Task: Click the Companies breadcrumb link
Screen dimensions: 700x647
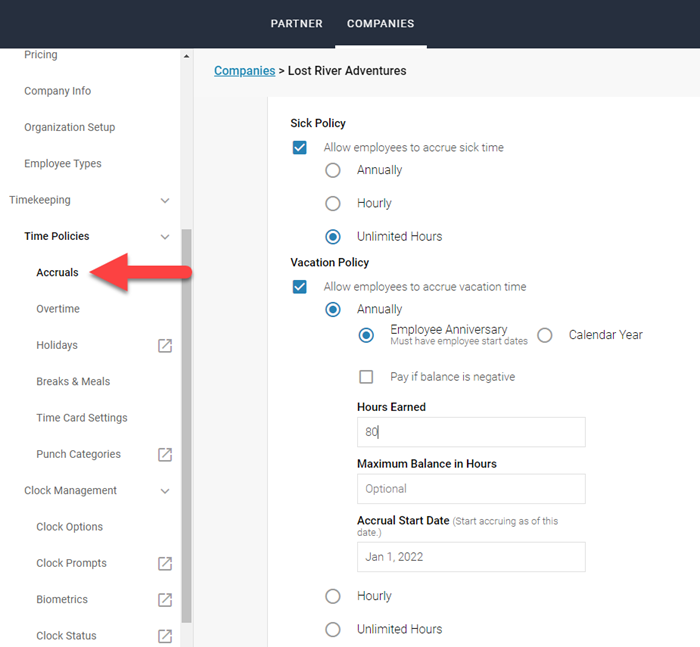Action: coord(244,71)
